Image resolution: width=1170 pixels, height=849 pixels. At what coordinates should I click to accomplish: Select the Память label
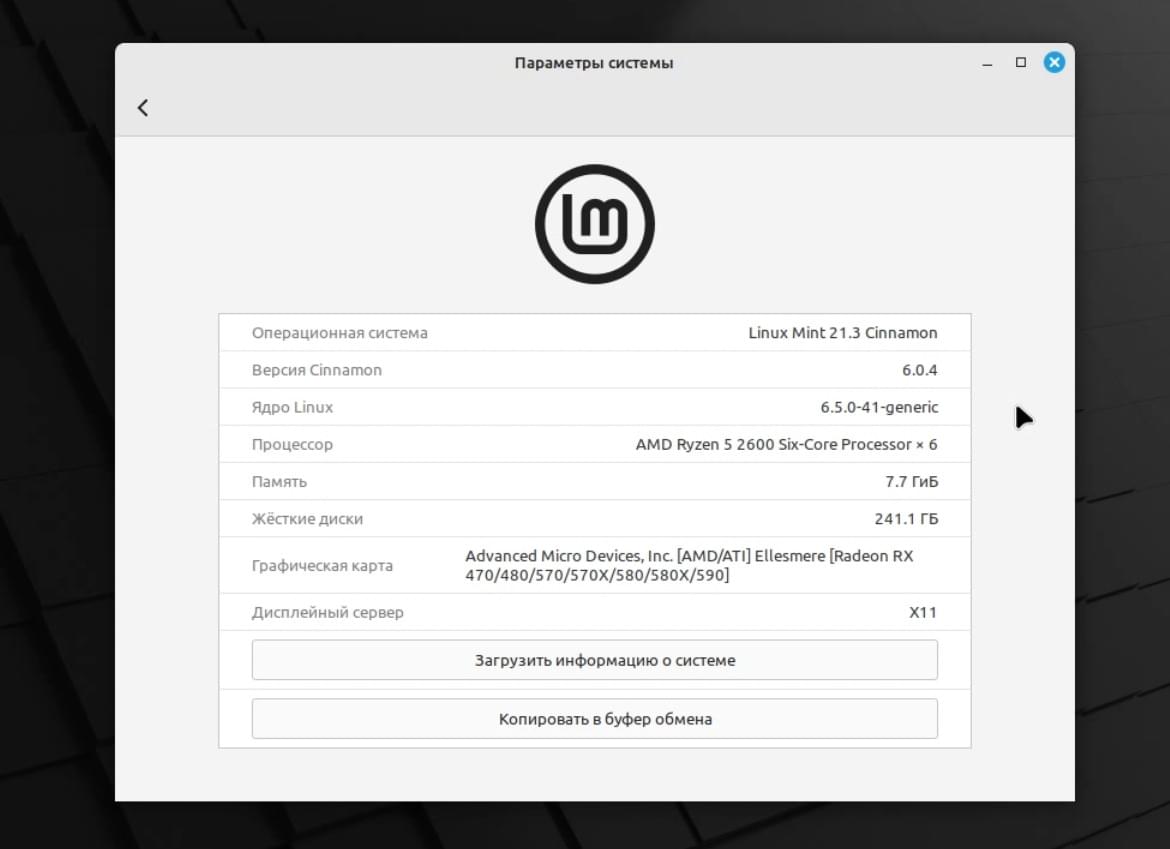pos(279,482)
